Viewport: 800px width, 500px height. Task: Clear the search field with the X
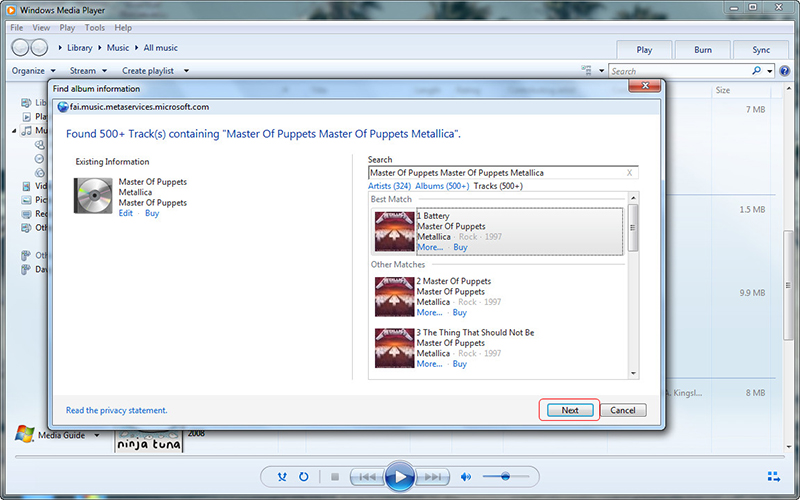point(629,173)
